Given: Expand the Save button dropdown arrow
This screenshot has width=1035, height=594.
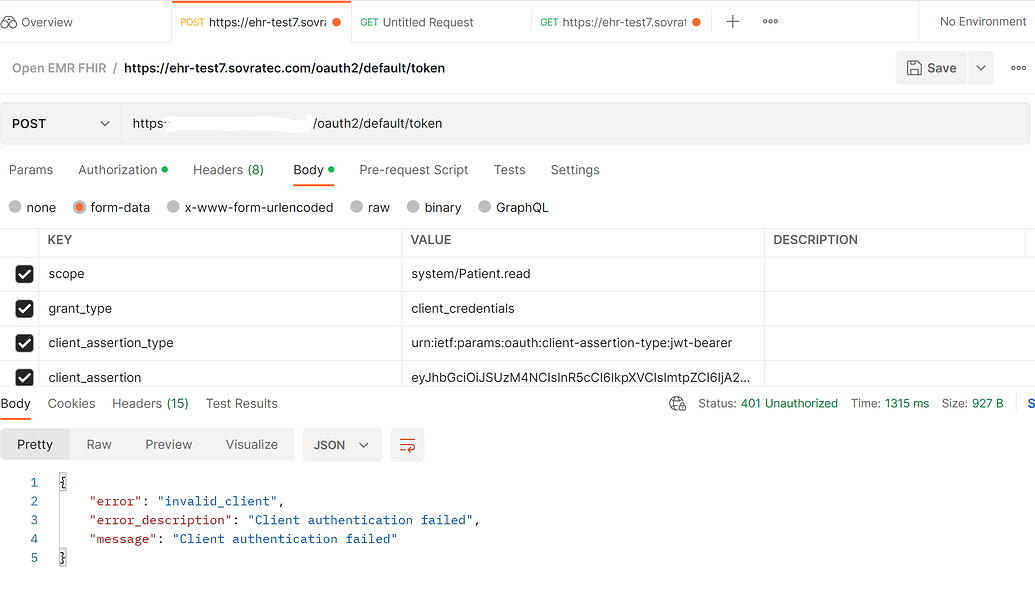Looking at the screenshot, I should (980, 67).
